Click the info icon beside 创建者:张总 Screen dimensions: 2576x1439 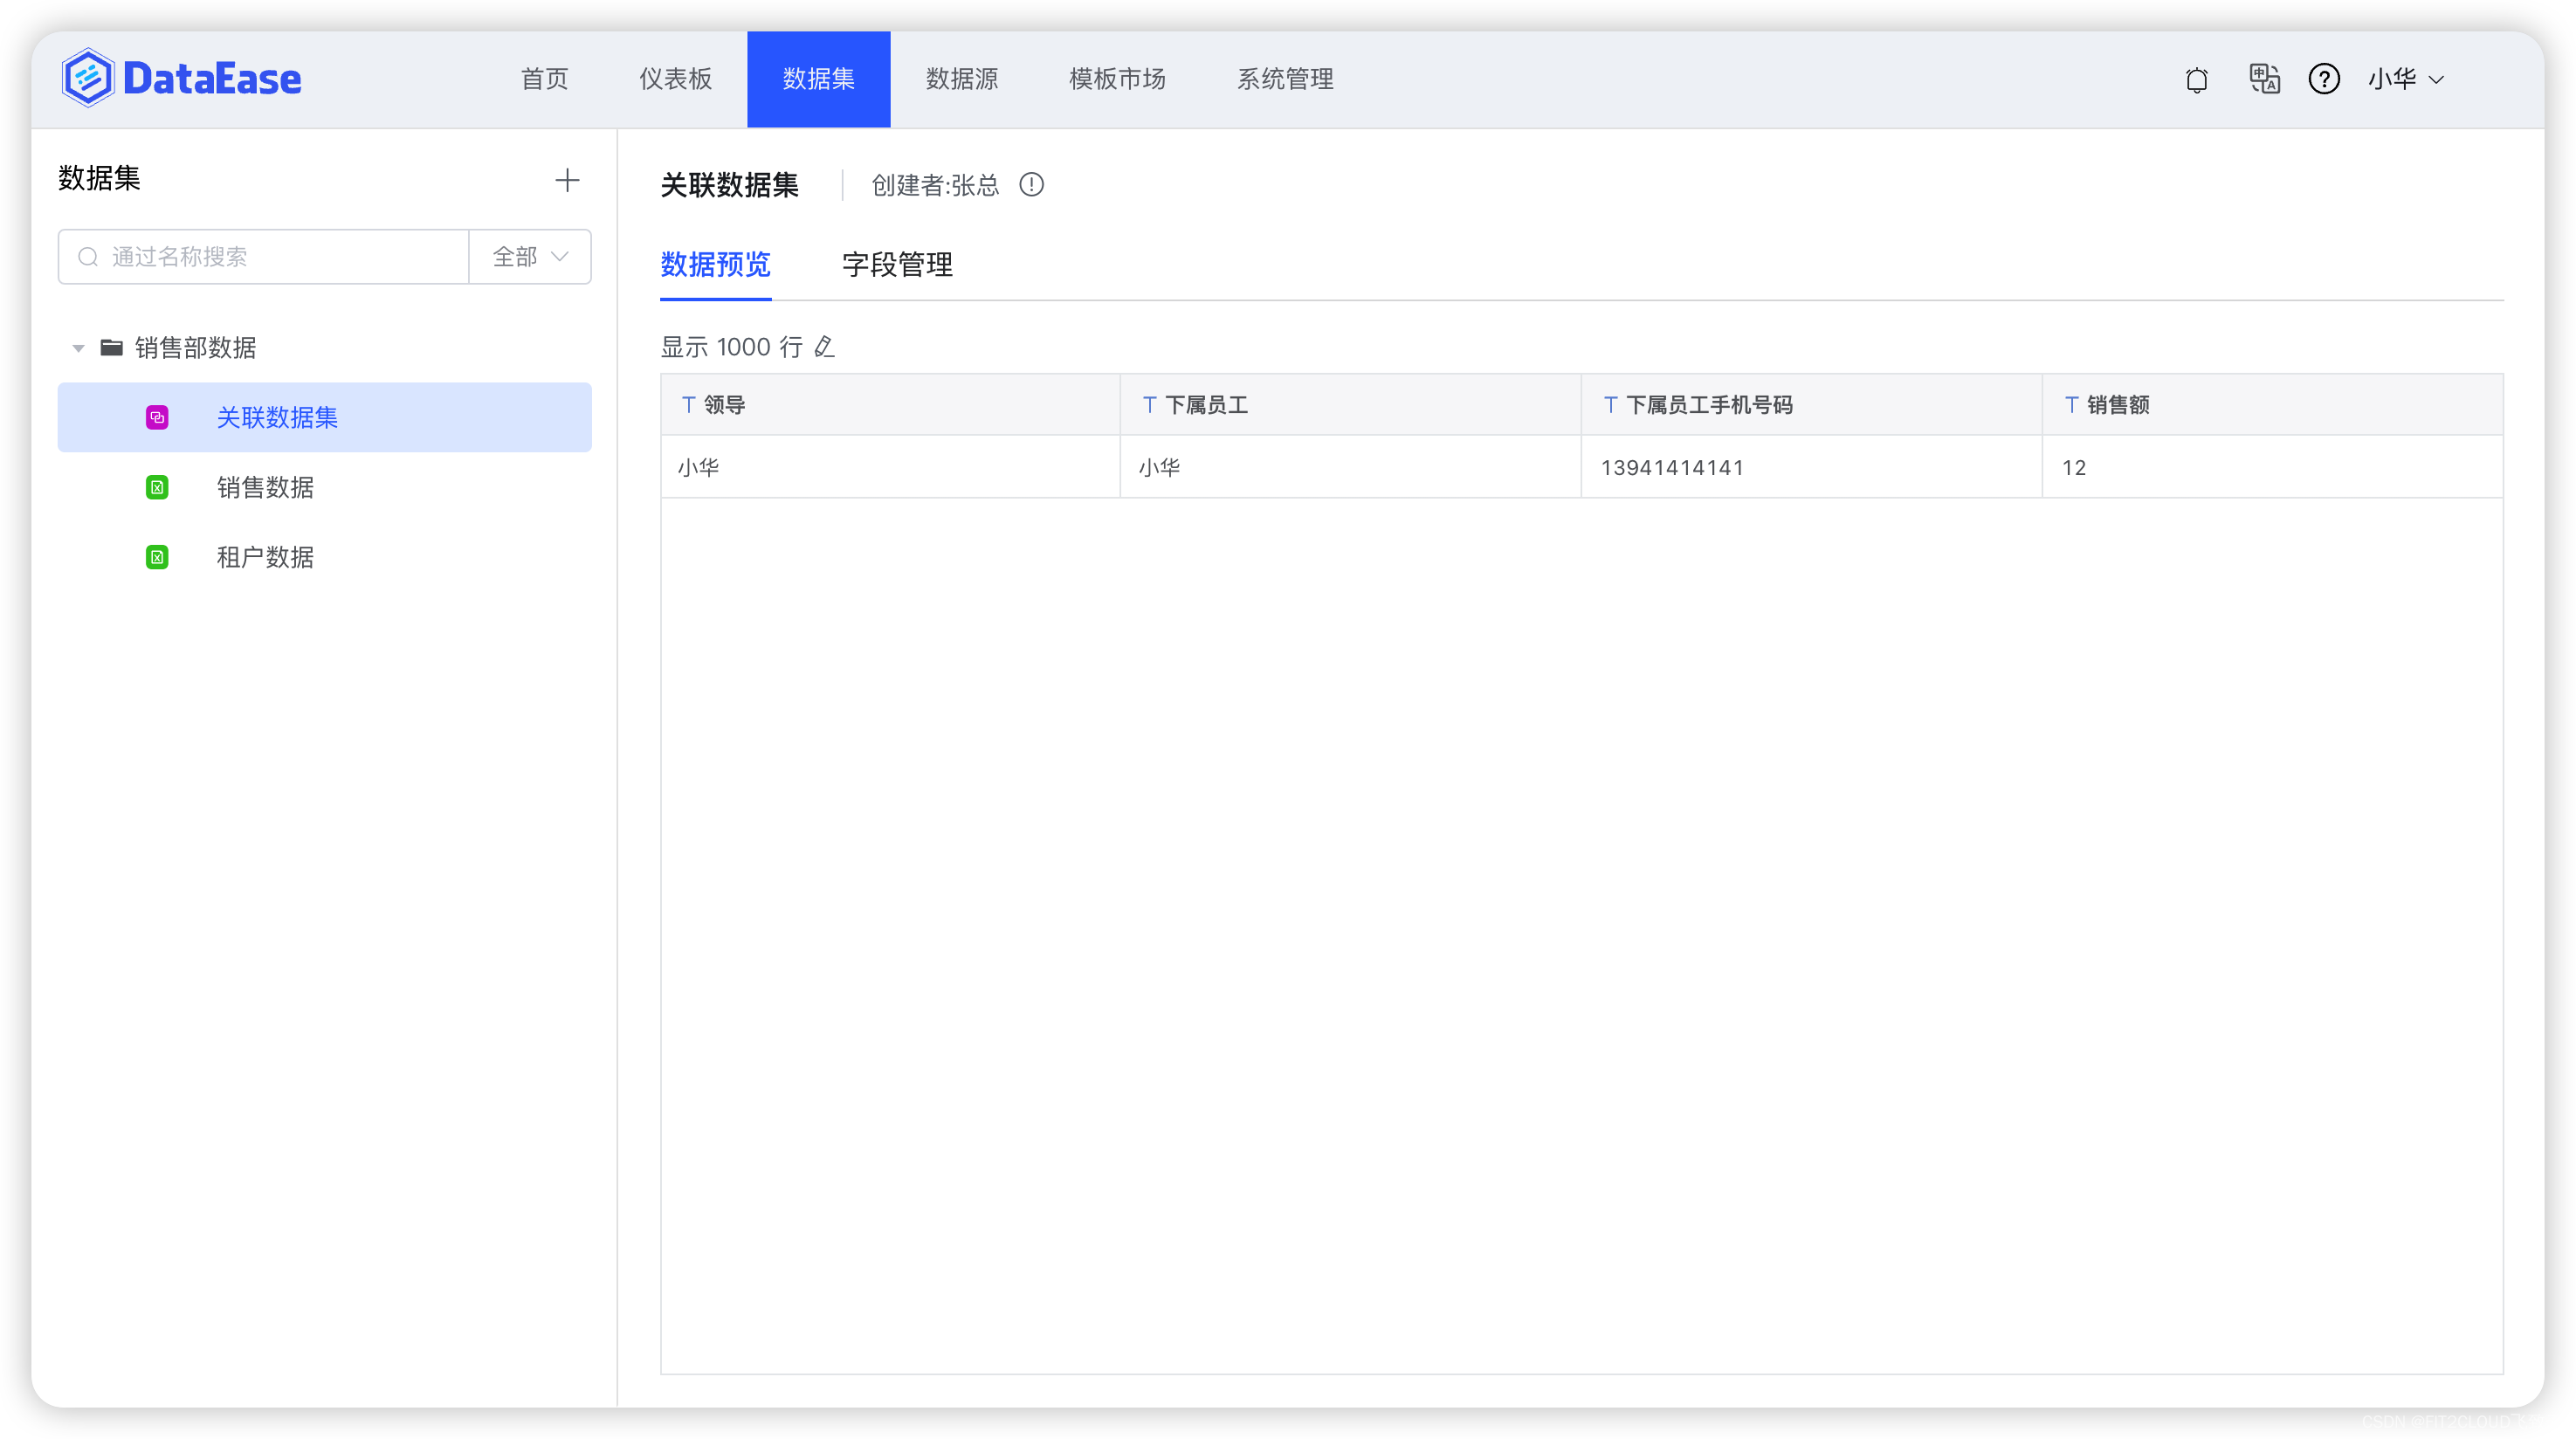1031,185
